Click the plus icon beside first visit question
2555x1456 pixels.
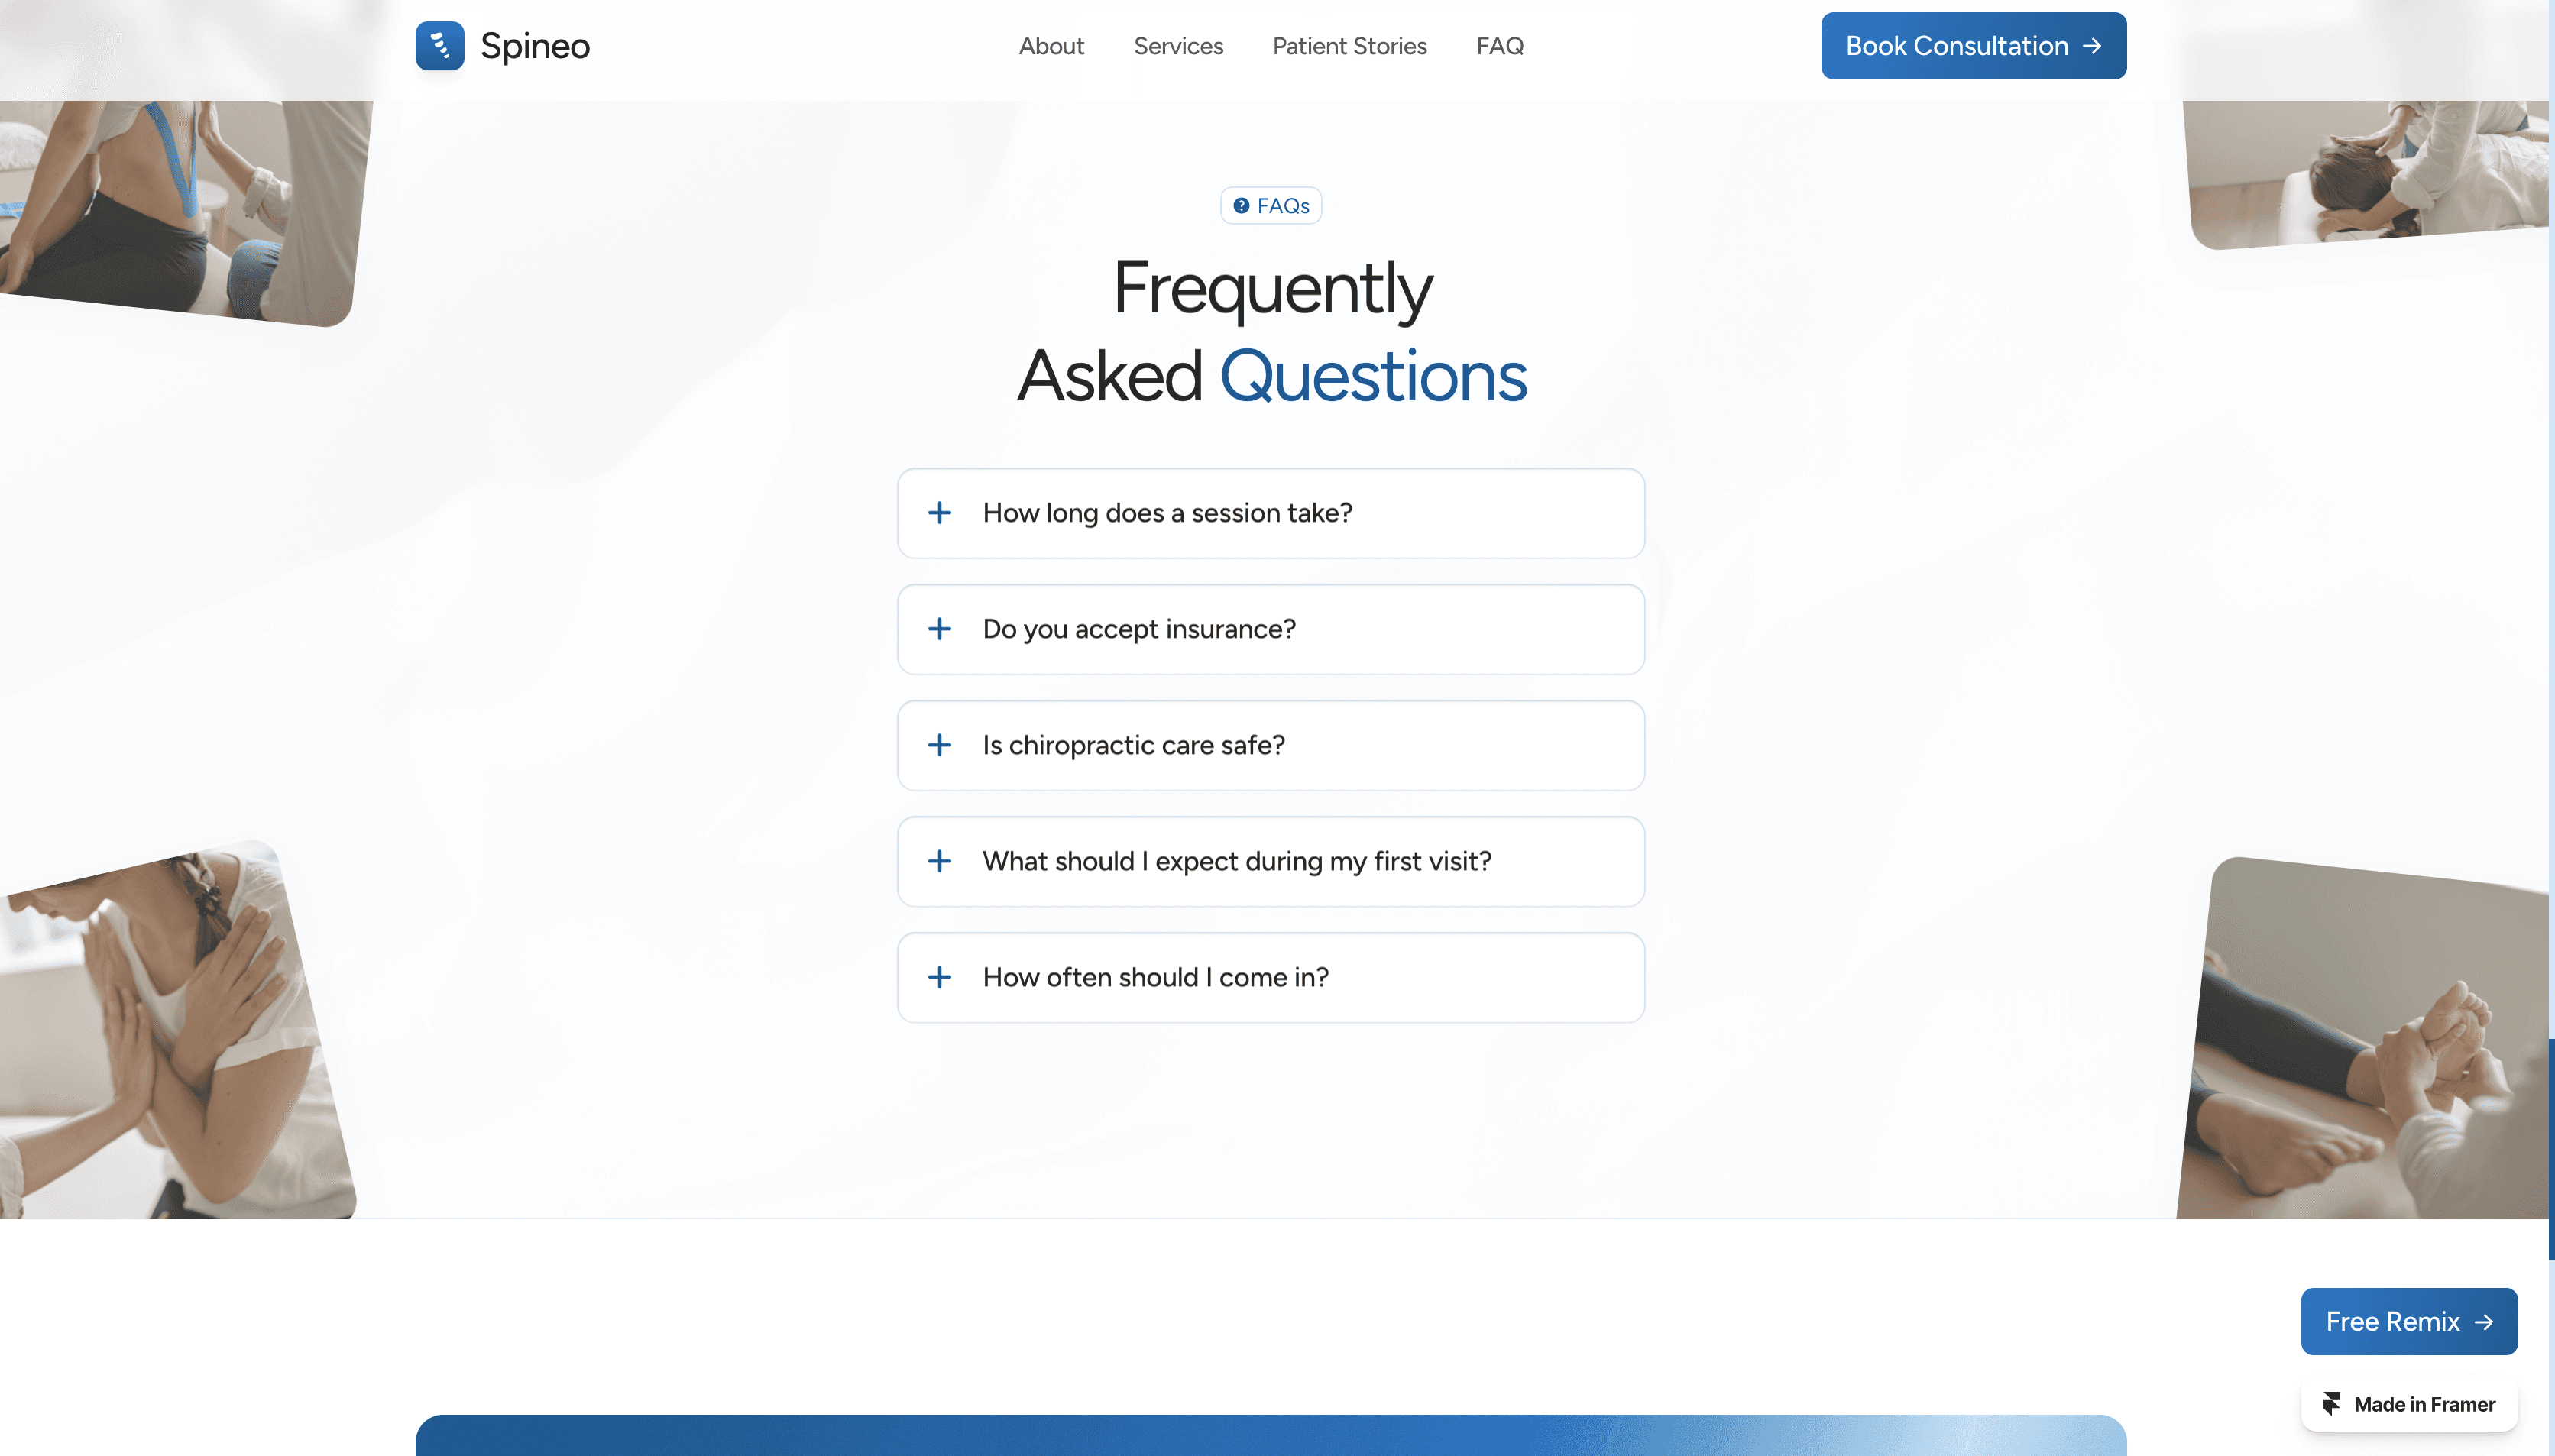[x=939, y=861]
